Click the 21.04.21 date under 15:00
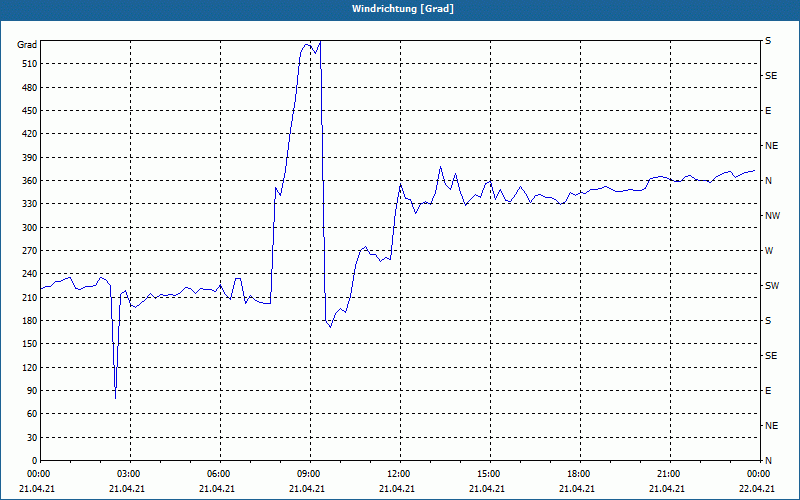Image resolution: width=800 pixels, height=500 pixels. tap(487, 488)
